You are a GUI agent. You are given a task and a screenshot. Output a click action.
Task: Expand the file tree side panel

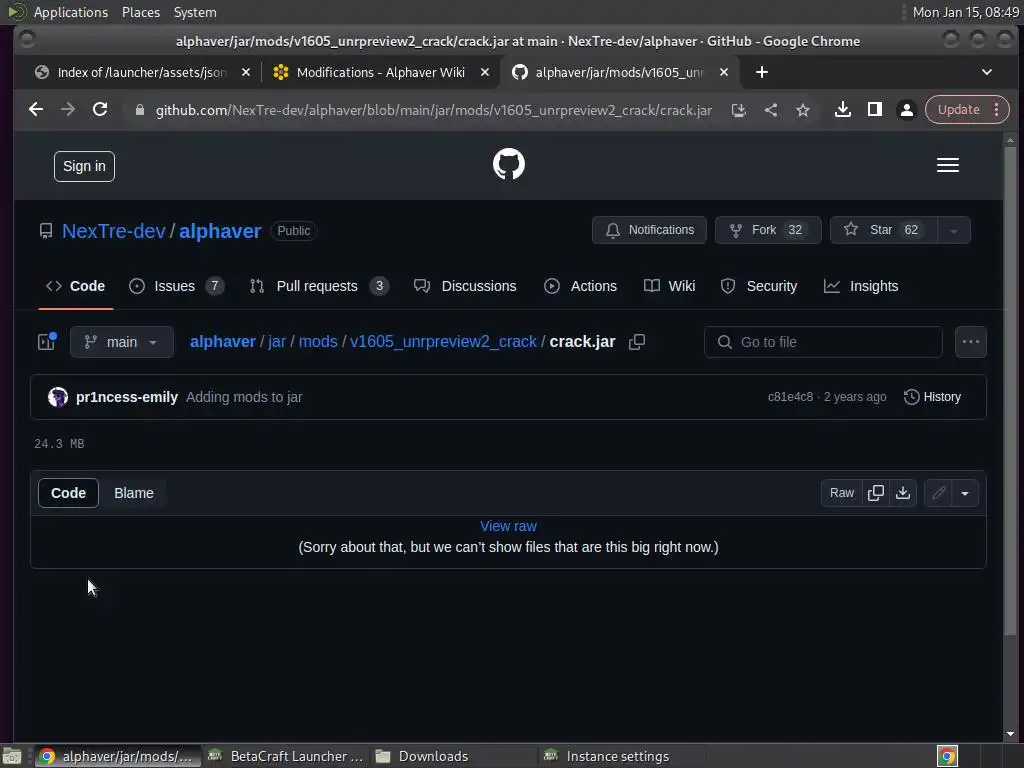click(47, 342)
